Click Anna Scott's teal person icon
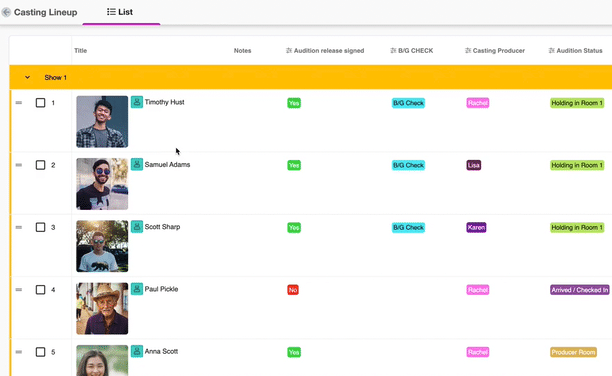This screenshot has width=612, height=376. tap(137, 351)
